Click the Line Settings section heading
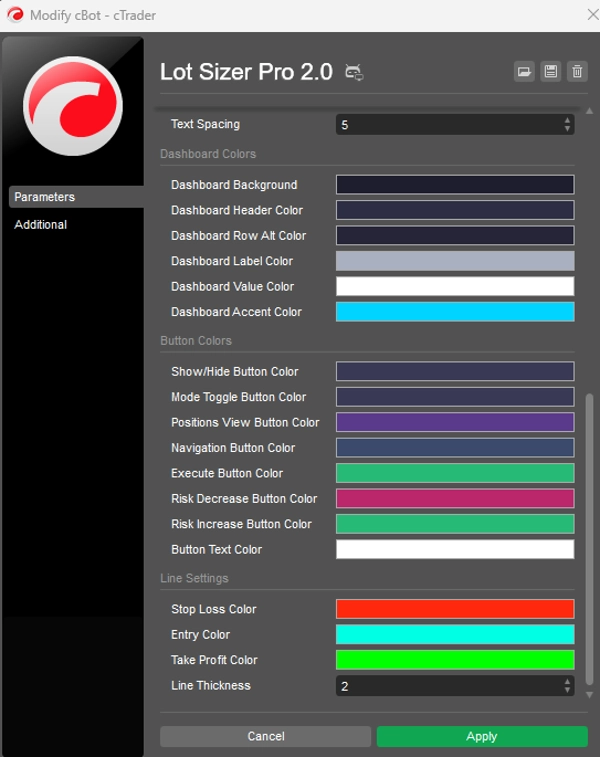 point(194,578)
